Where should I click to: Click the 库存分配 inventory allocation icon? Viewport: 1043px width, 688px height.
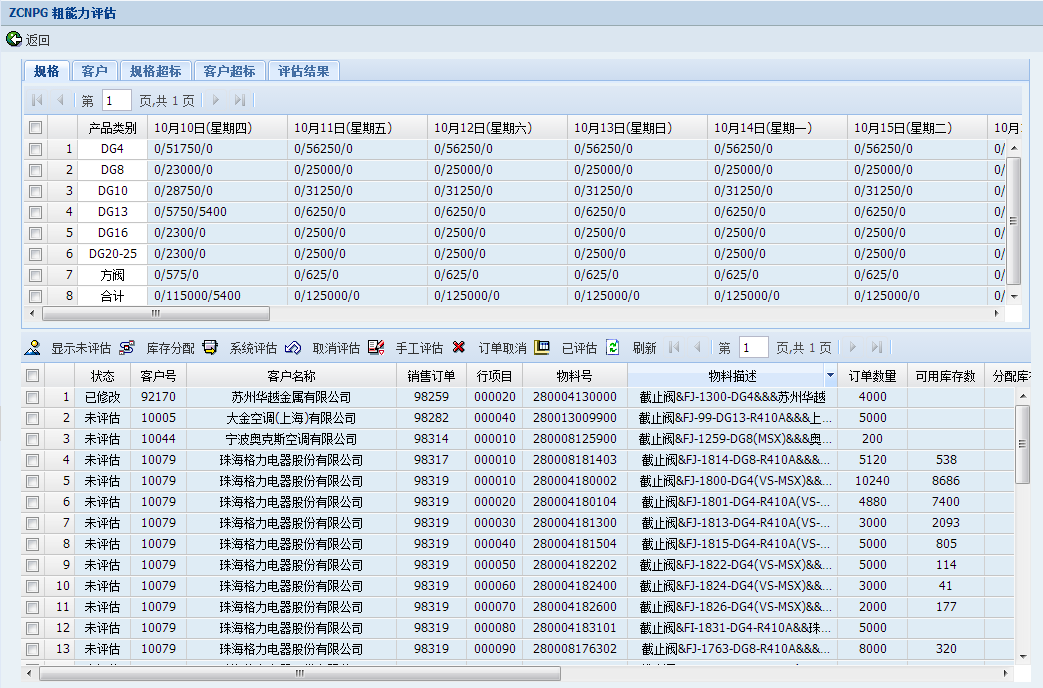pyautogui.click(x=127, y=348)
